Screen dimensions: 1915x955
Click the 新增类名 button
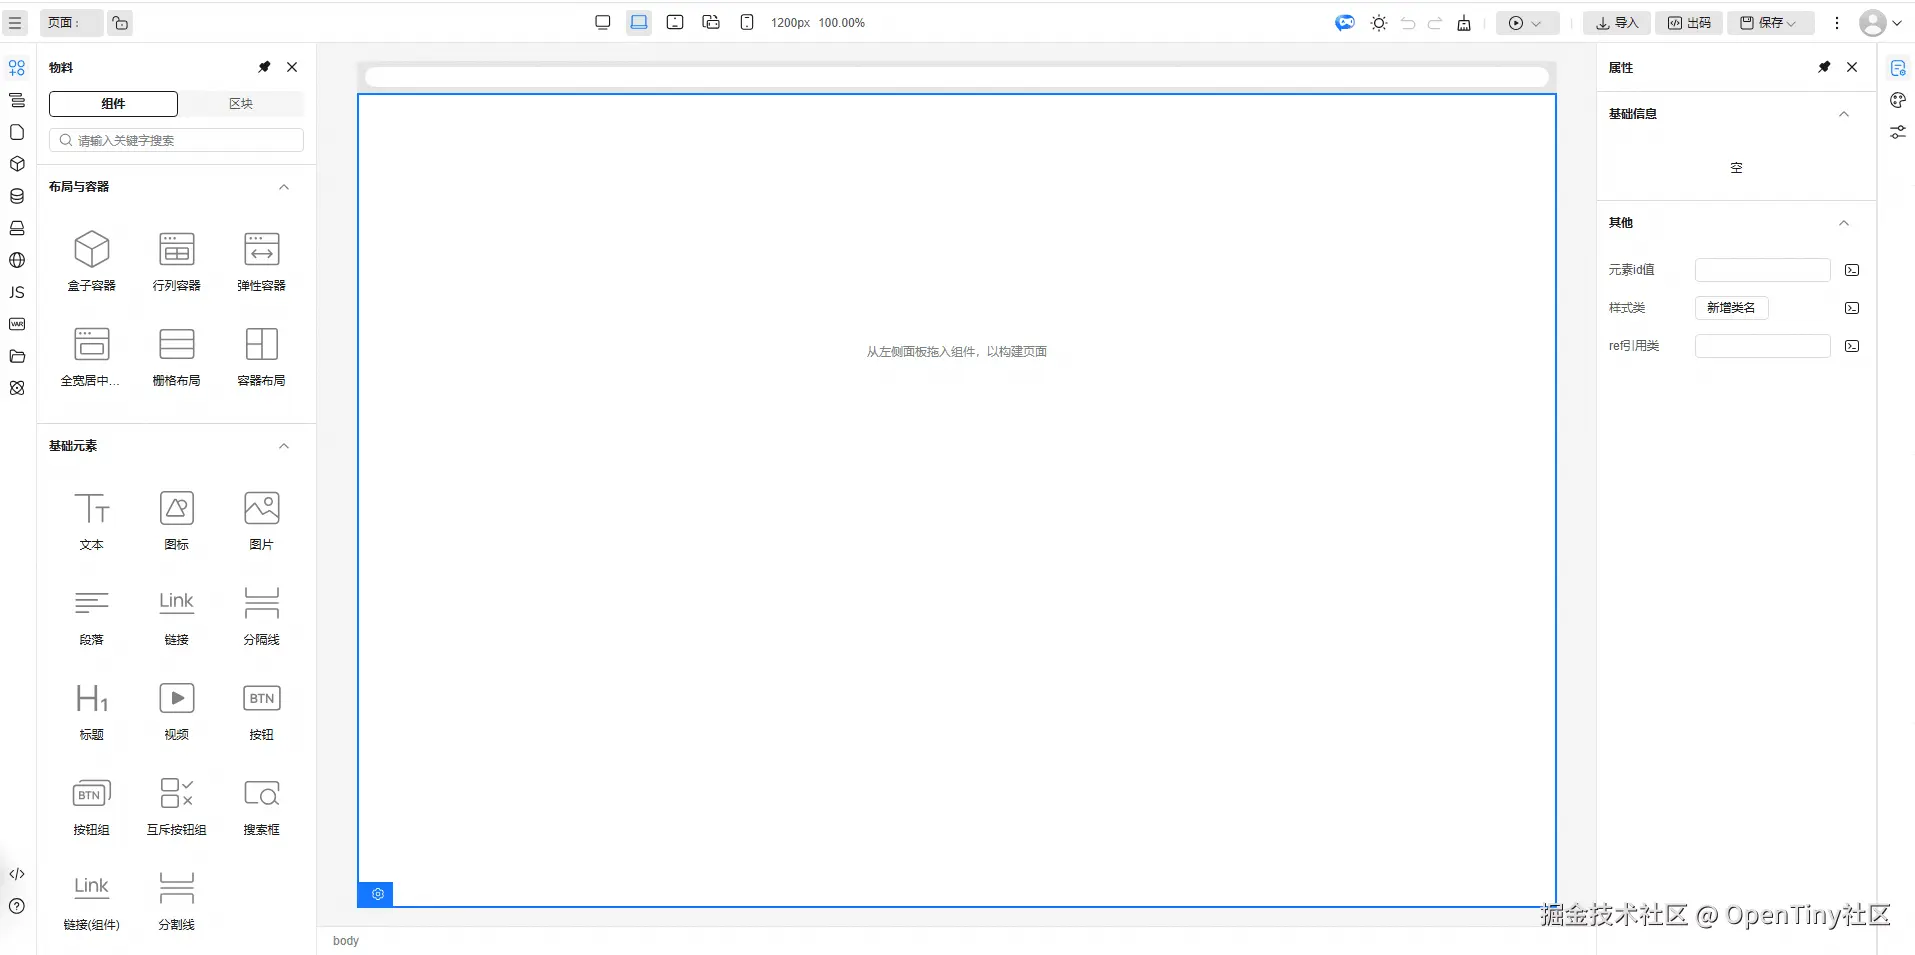1731,308
